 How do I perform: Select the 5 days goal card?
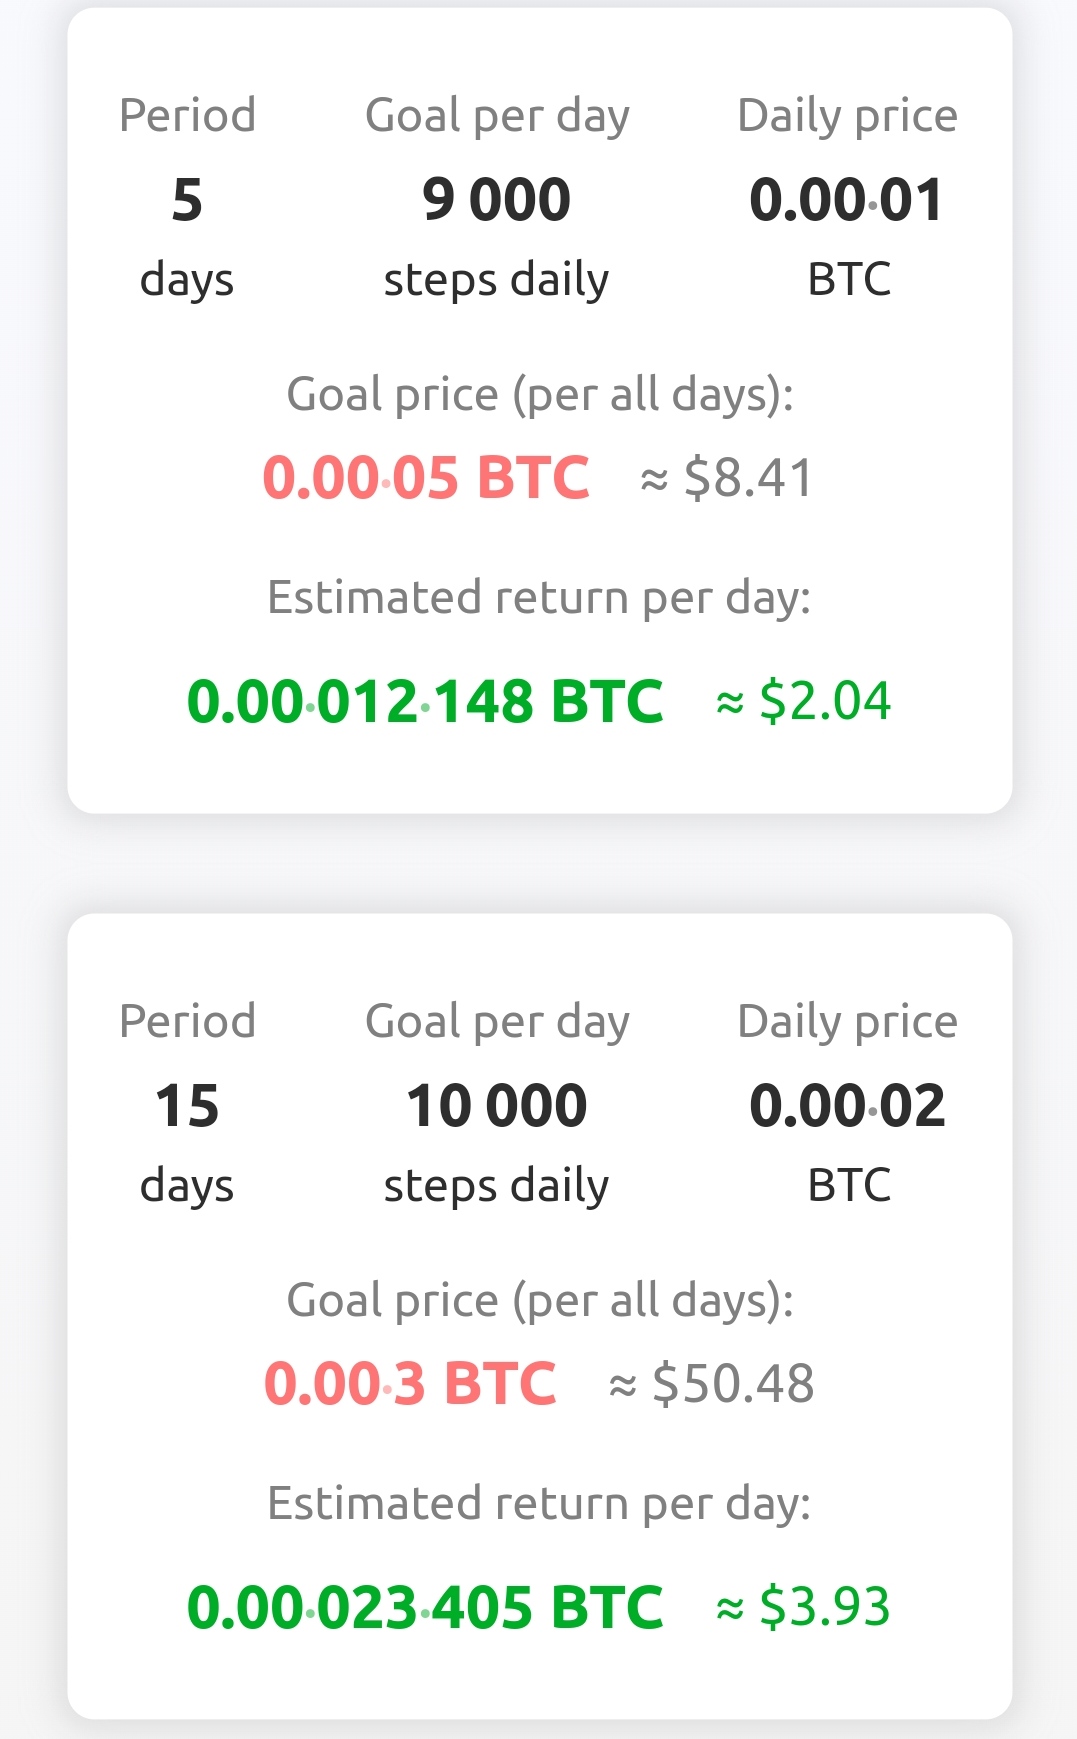539,410
